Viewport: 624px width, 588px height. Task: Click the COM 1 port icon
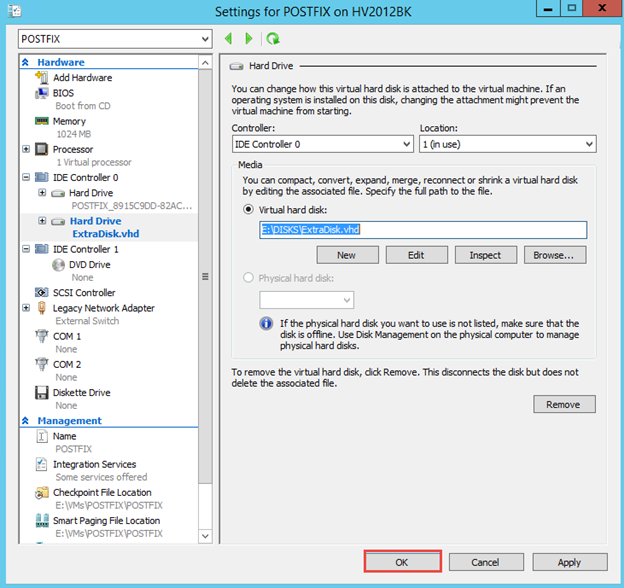coord(41,336)
